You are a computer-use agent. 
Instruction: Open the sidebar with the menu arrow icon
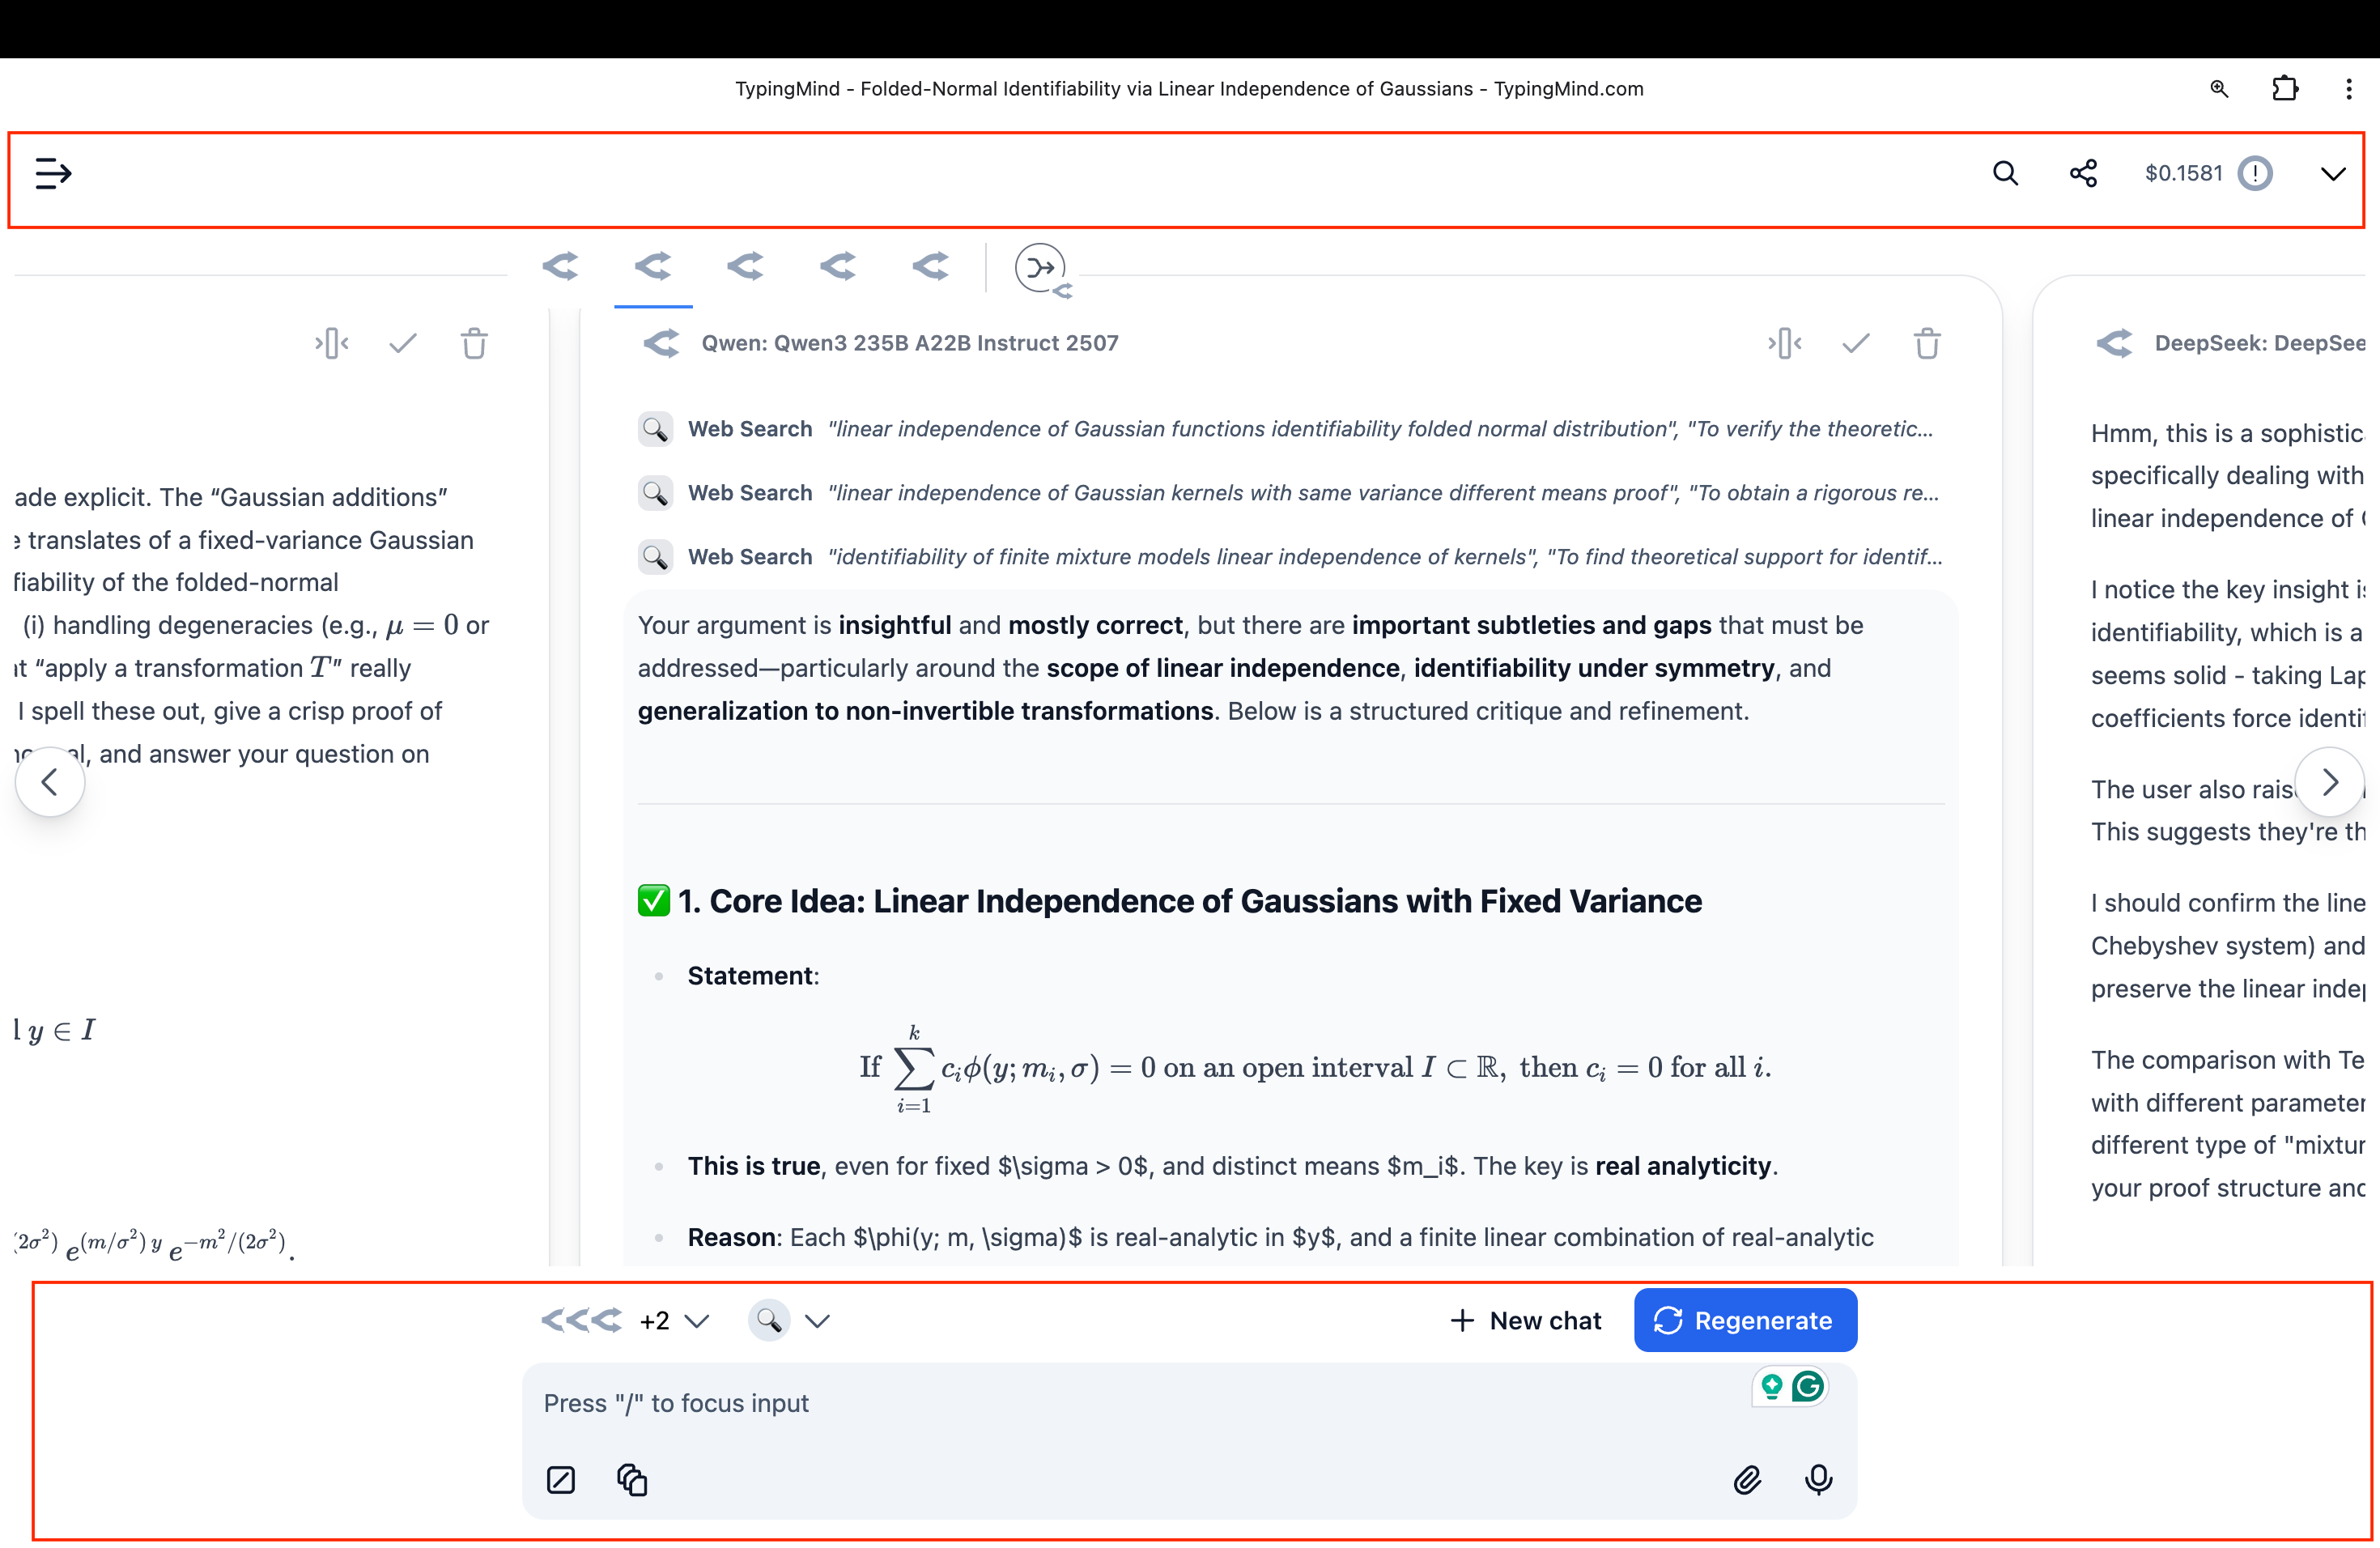click(x=53, y=174)
